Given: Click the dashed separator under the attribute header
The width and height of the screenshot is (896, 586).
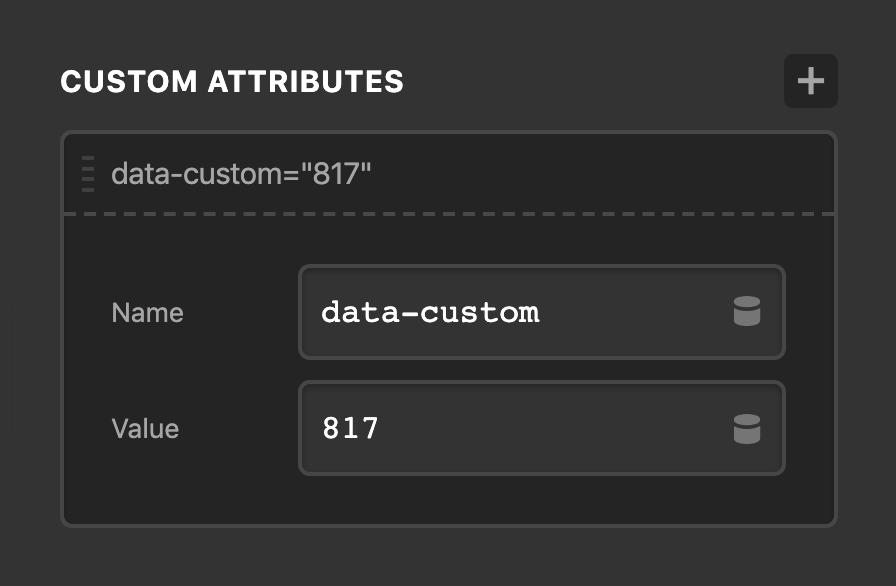Looking at the screenshot, I should pyautogui.click(x=448, y=212).
